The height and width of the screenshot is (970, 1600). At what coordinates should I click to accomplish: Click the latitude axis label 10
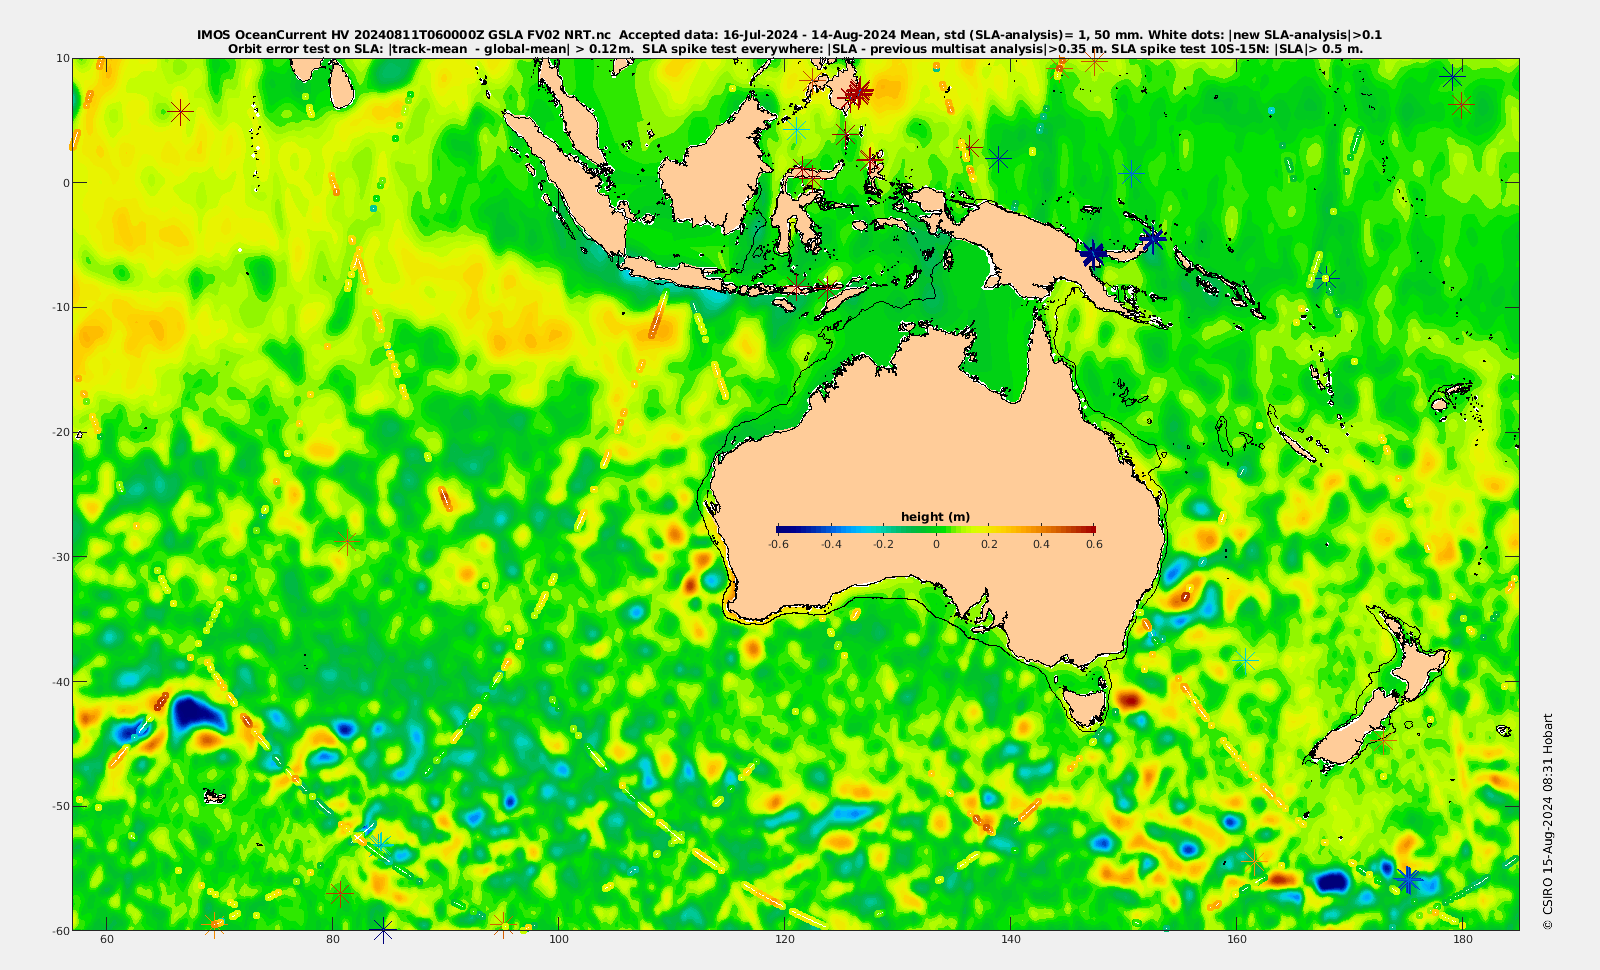click(x=63, y=58)
